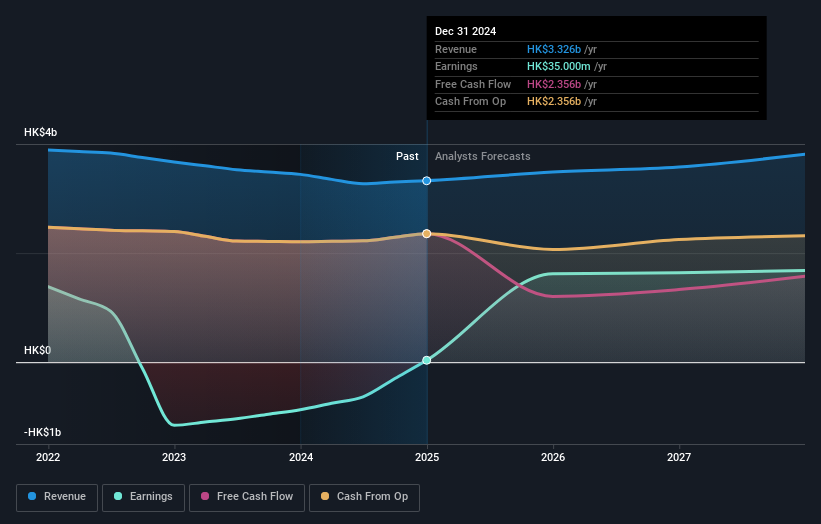821x524 pixels.
Task: Click the Past label on chart
Action: pyautogui.click(x=407, y=157)
